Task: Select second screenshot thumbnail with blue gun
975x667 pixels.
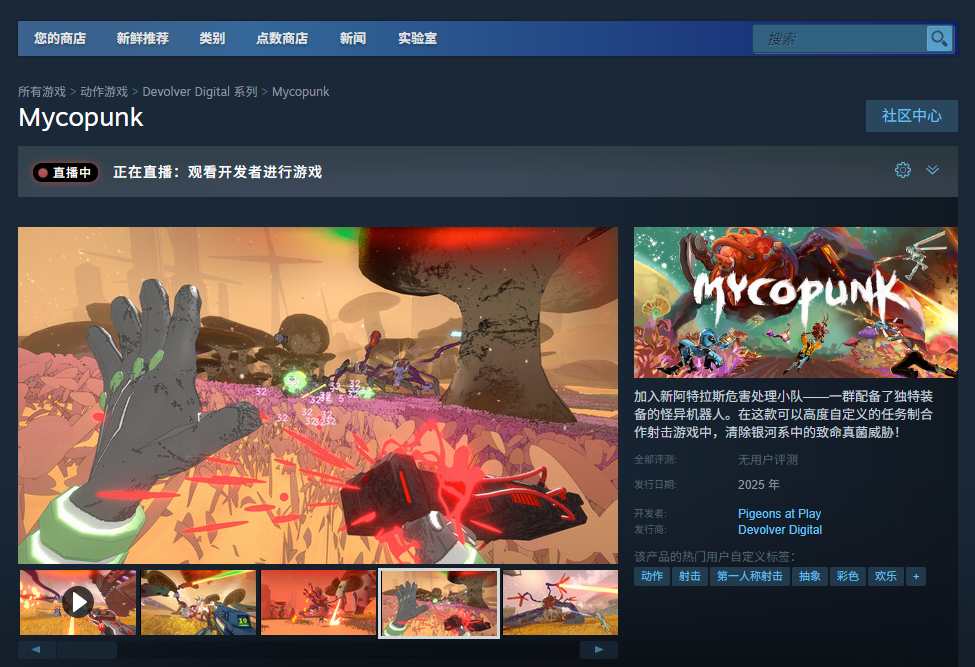Action: point(198,602)
